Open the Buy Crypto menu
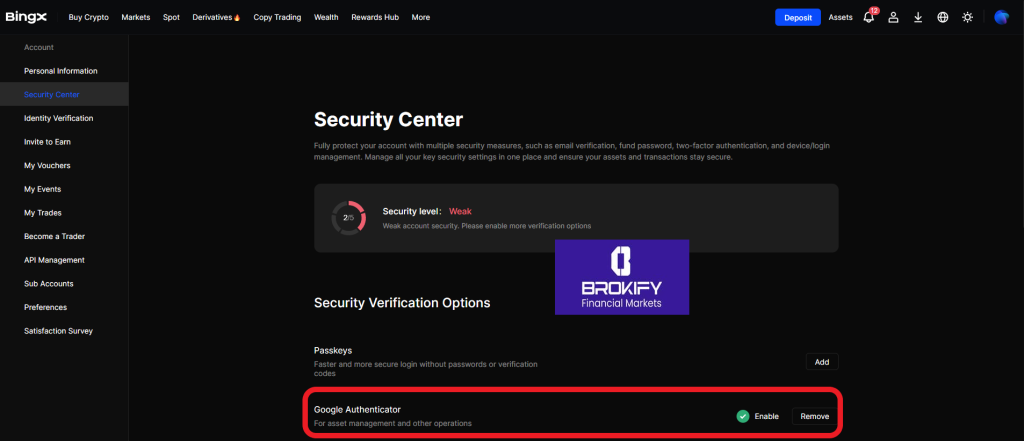Viewport: 1024px width, 441px height. 89,18
